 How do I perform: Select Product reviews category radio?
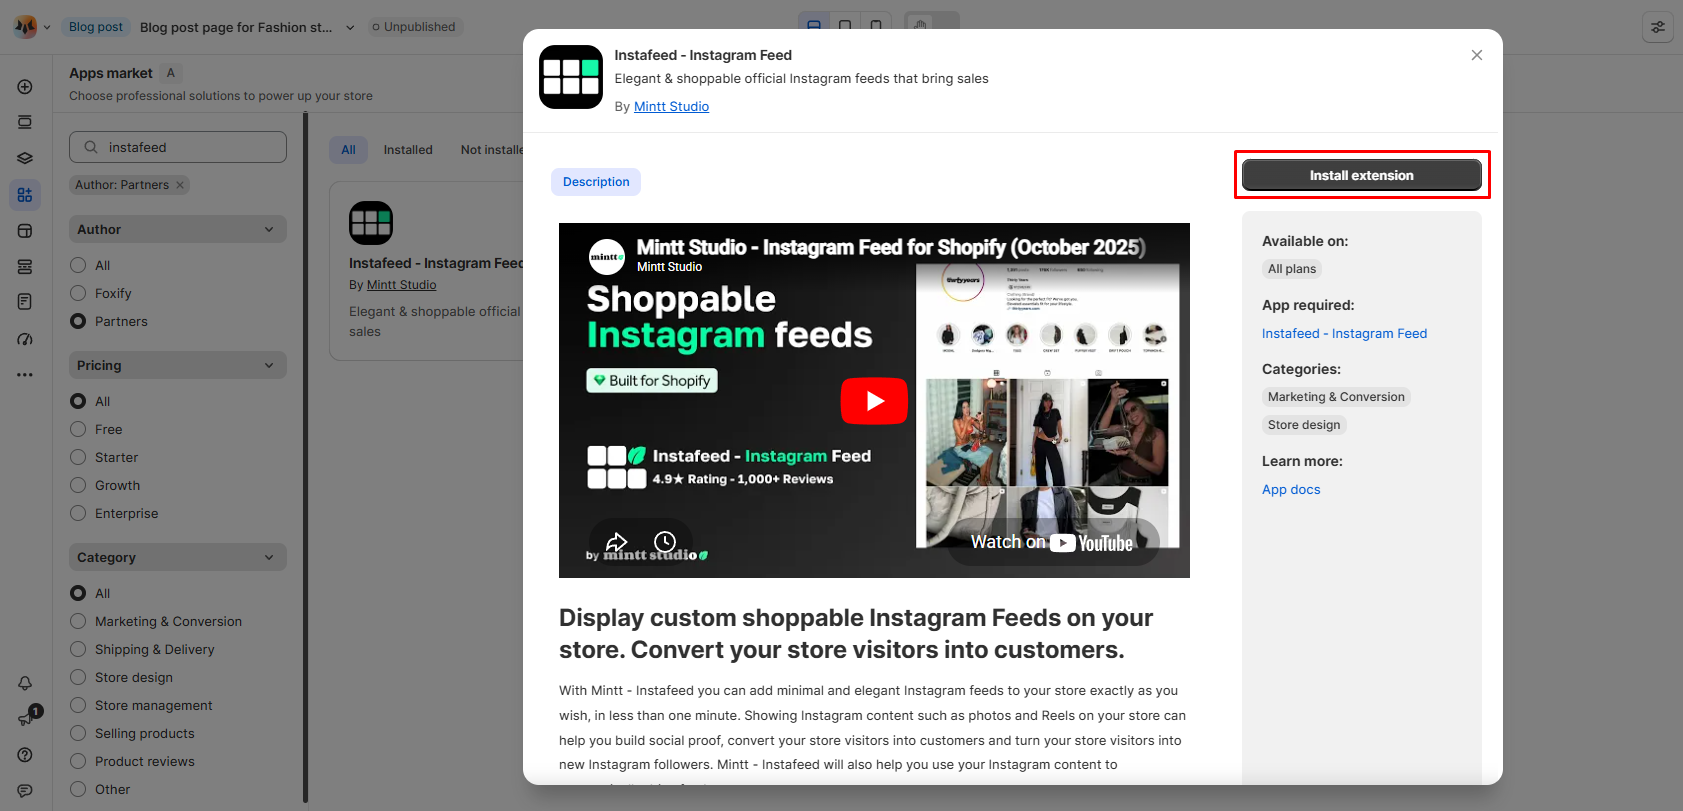click(78, 761)
